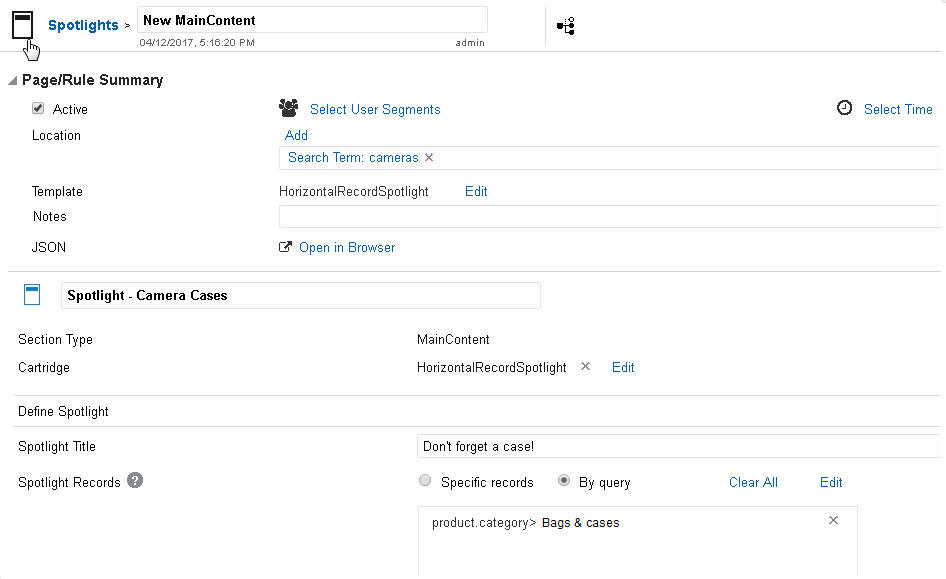
Task: Click the Open in Browser external icon
Action: tap(285, 247)
